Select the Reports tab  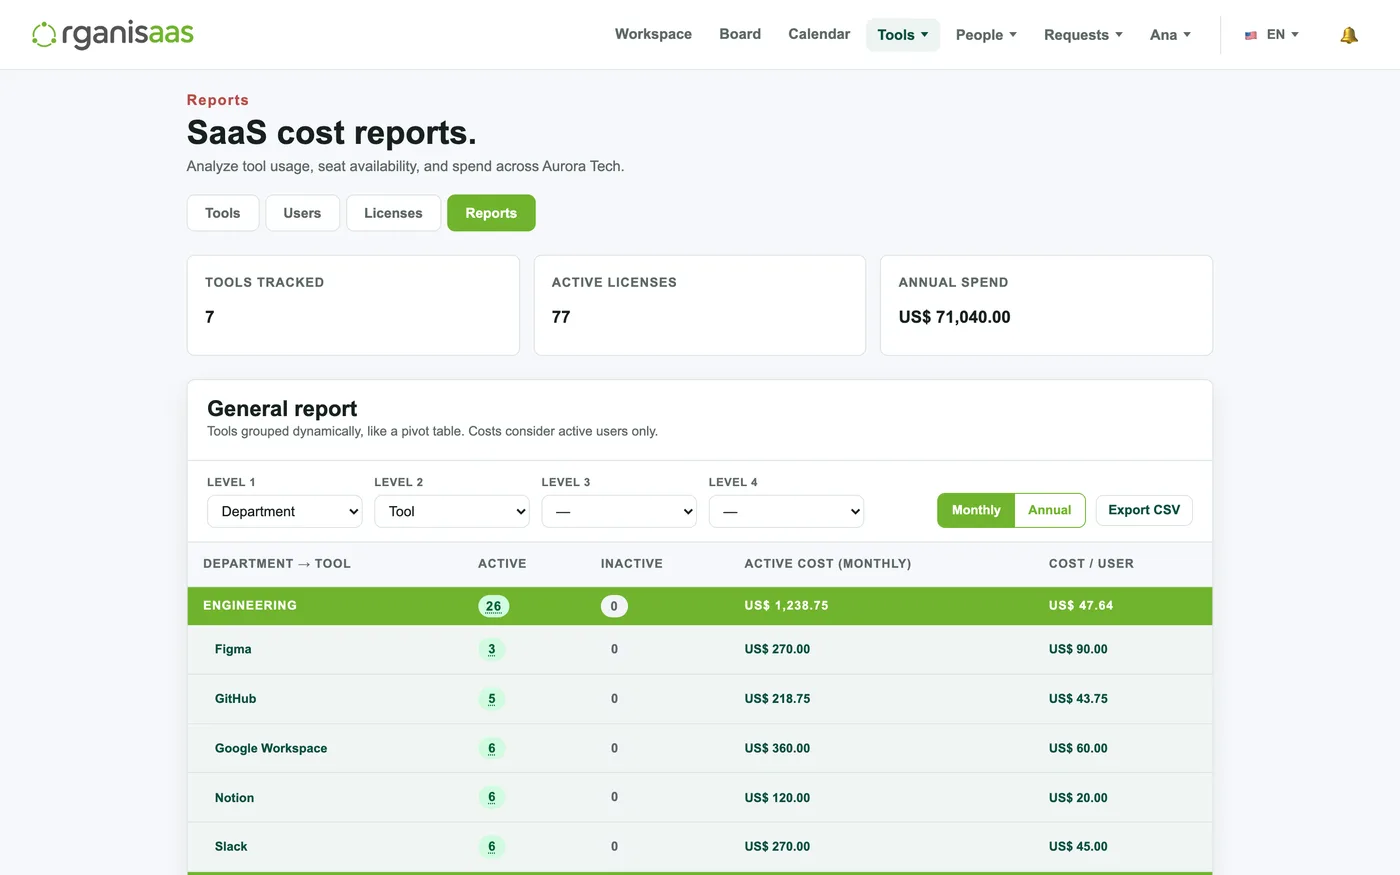[x=491, y=213]
